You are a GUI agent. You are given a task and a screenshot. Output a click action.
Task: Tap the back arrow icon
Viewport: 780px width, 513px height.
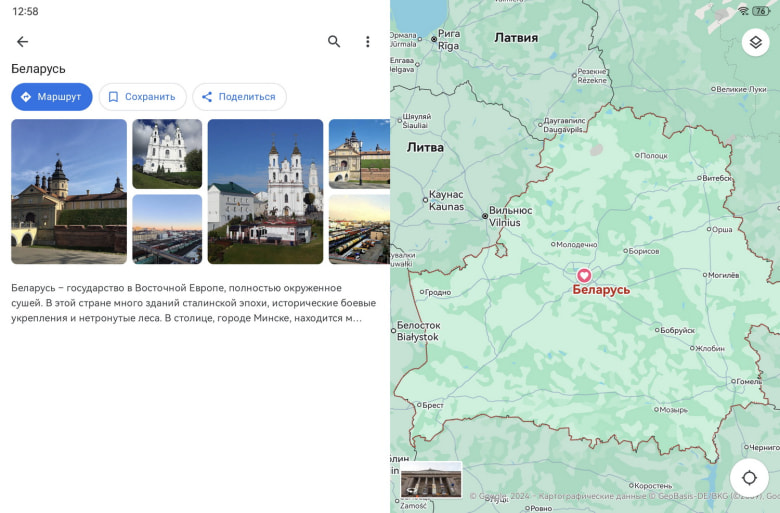[x=22, y=42]
